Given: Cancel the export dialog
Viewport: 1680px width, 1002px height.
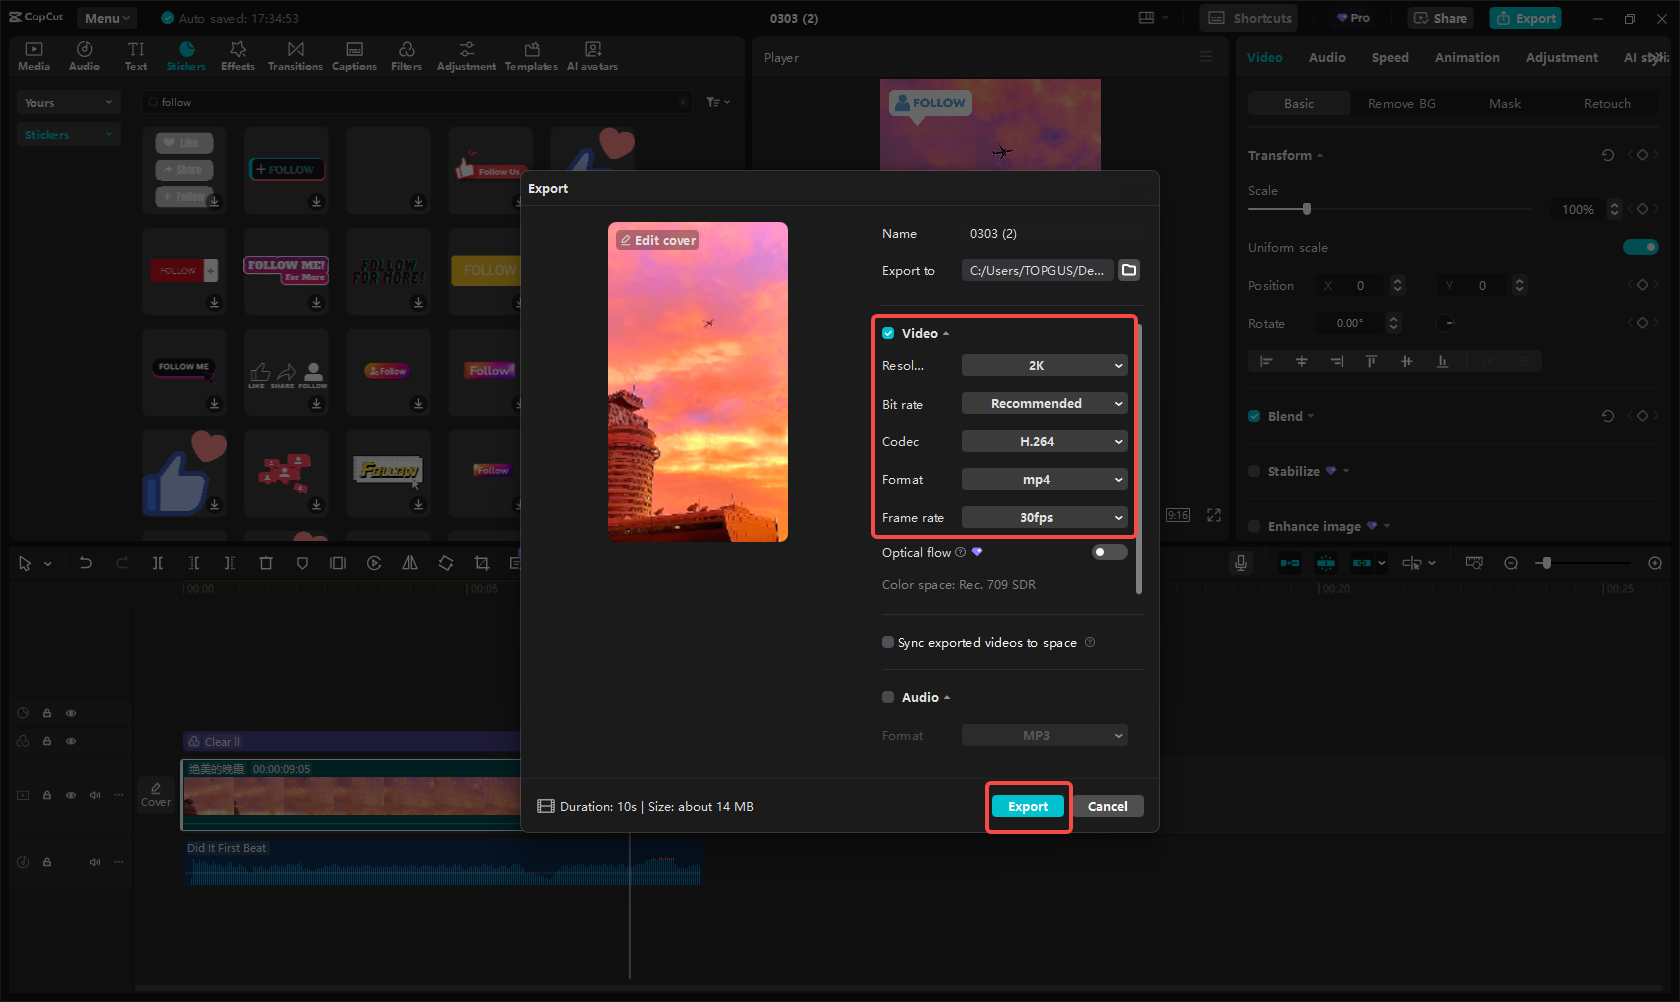Looking at the screenshot, I should click(x=1107, y=807).
